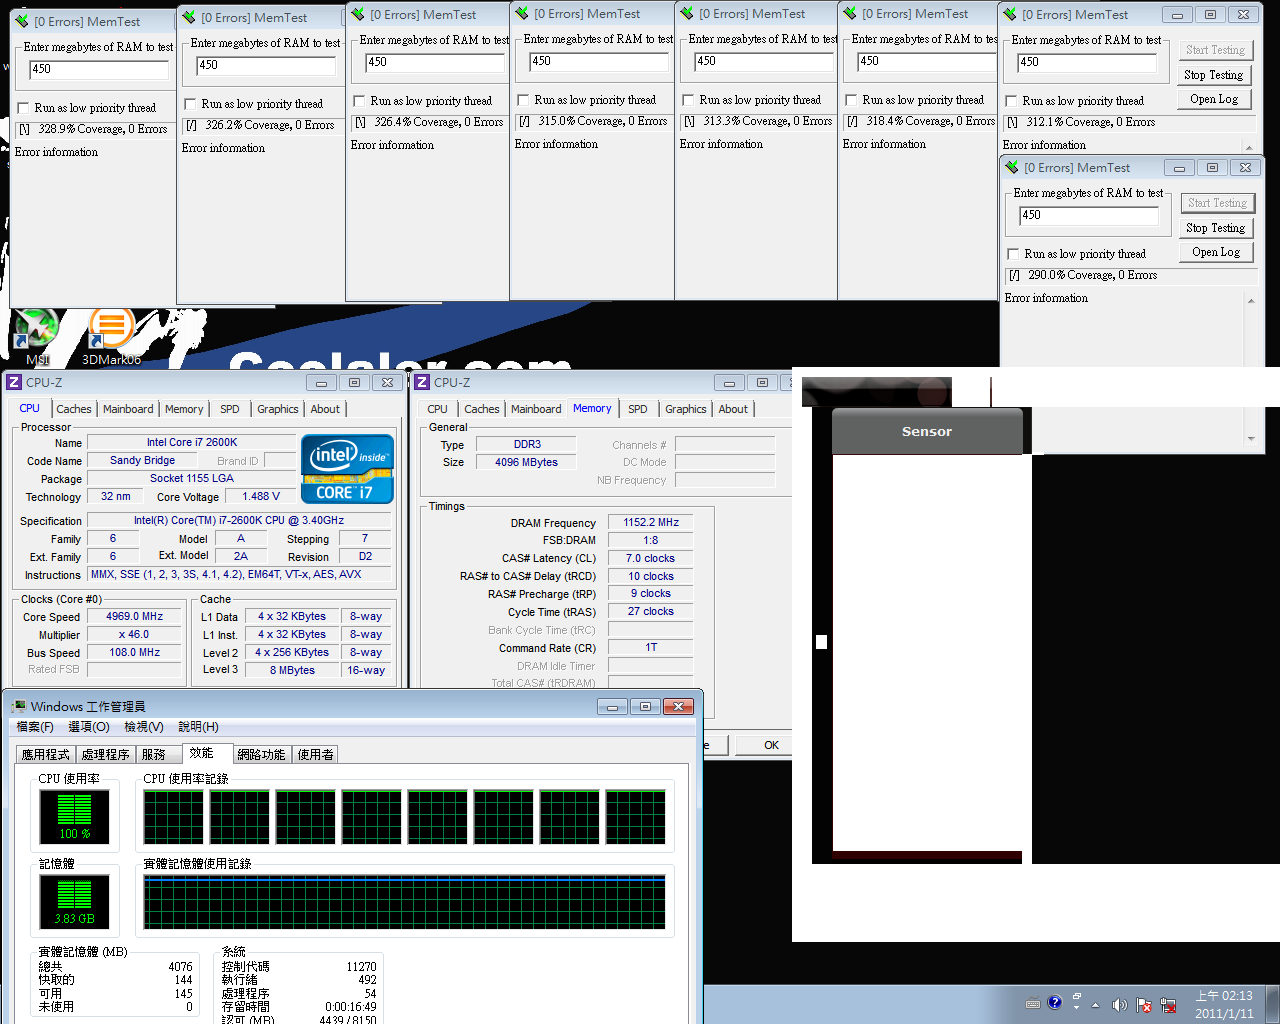1280x1024 pixels.
Task: Open the About tab in CPU-Z memory window
Action: coord(733,409)
